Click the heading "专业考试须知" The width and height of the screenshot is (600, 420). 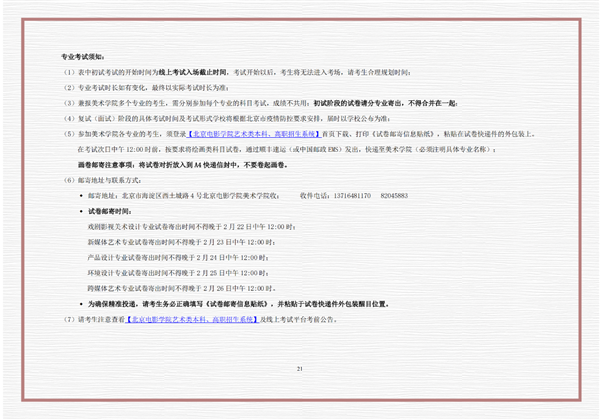tap(83, 57)
